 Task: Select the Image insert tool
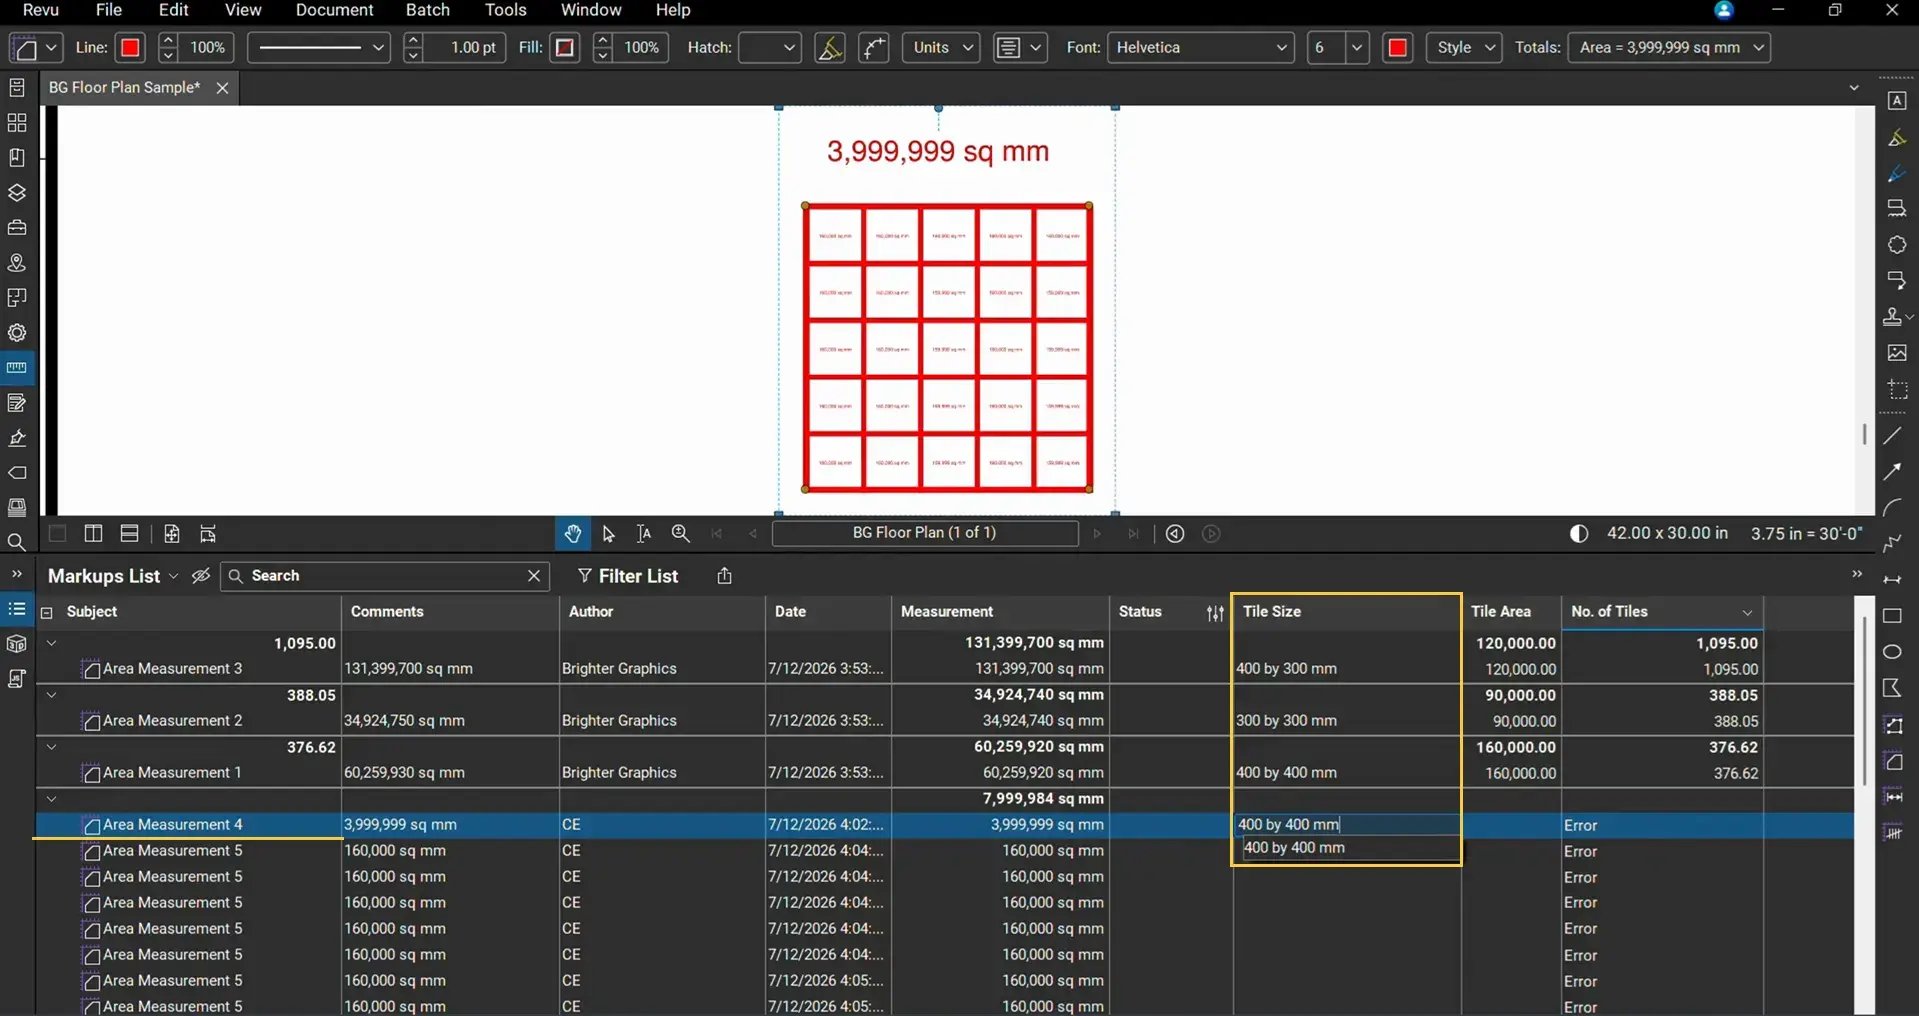pyautogui.click(x=1896, y=353)
